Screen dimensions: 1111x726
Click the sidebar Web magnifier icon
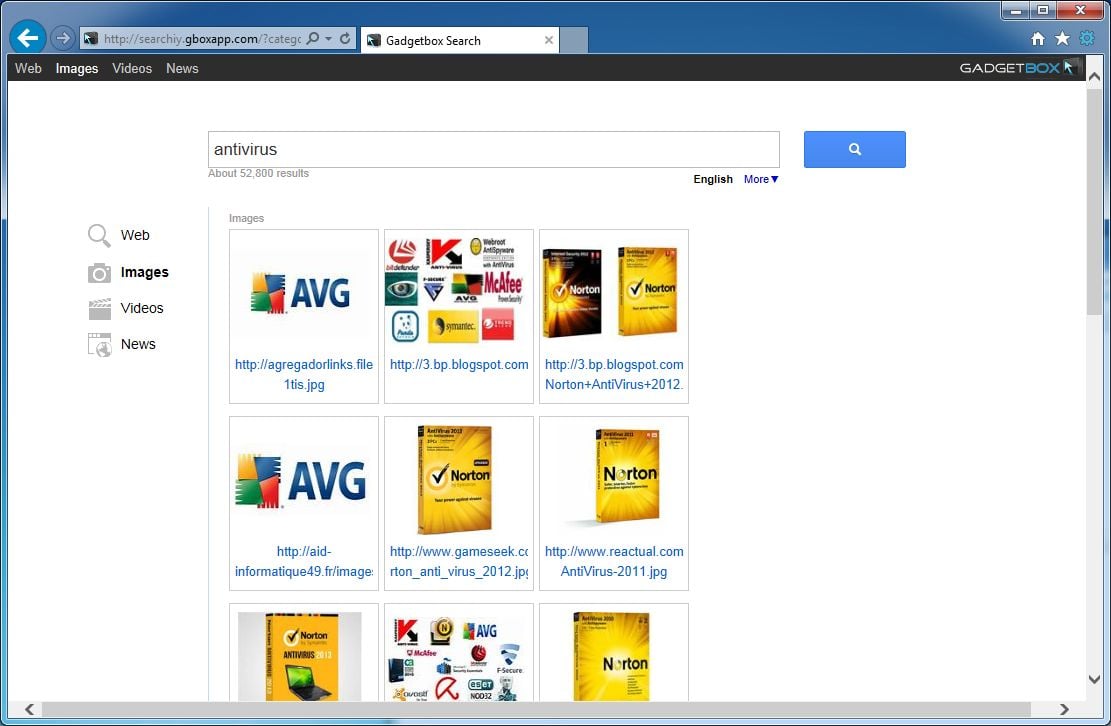tap(99, 235)
